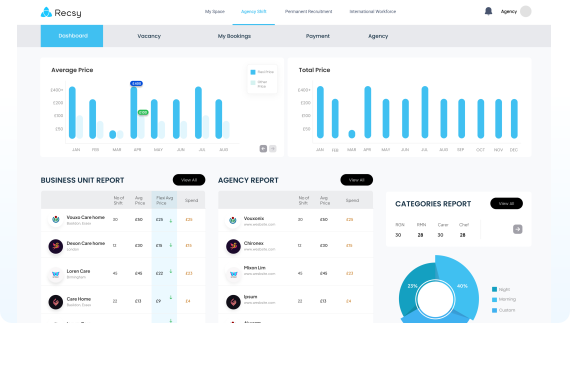The height and width of the screenshot is (381, 570).
Task: Open Permanent Recruitment section
Action: coord(308,12)
